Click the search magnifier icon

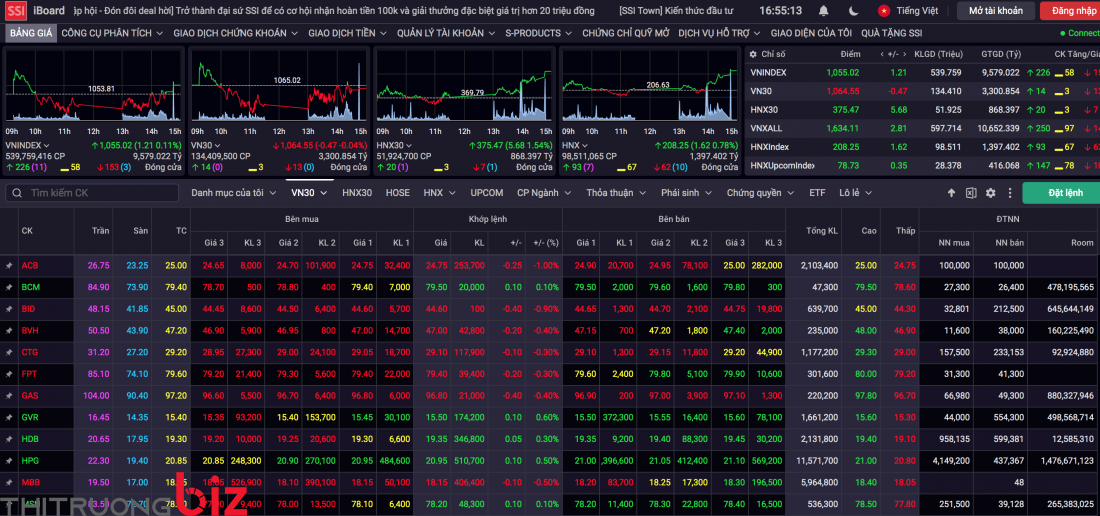click(18, 193)
